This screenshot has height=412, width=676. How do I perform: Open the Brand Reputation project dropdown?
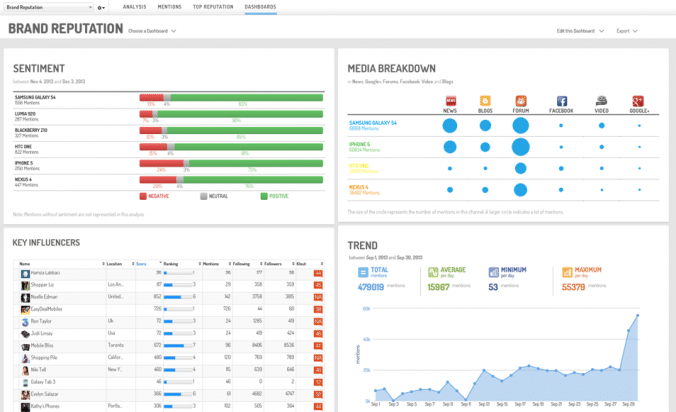tap(48, 7)
